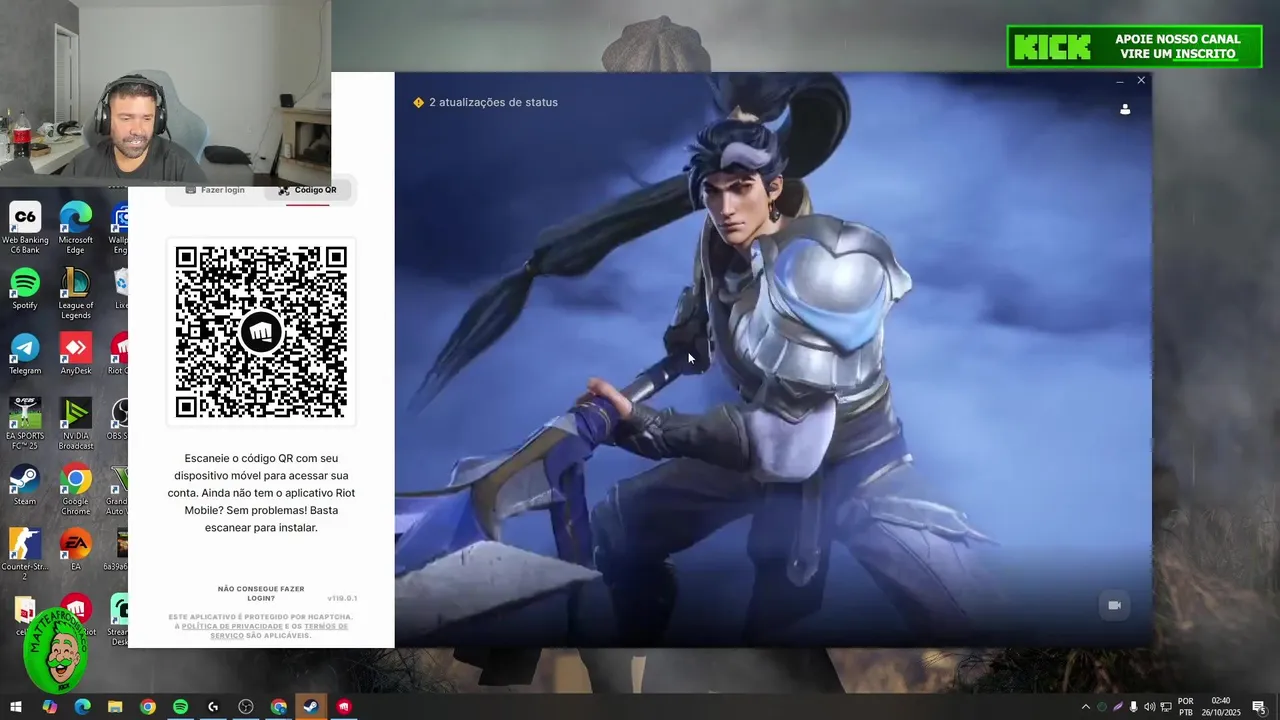Viewport: 1280px width, 720px height.
Task: Open OBS Studio from the taskbar
Action: pos(246,707)
